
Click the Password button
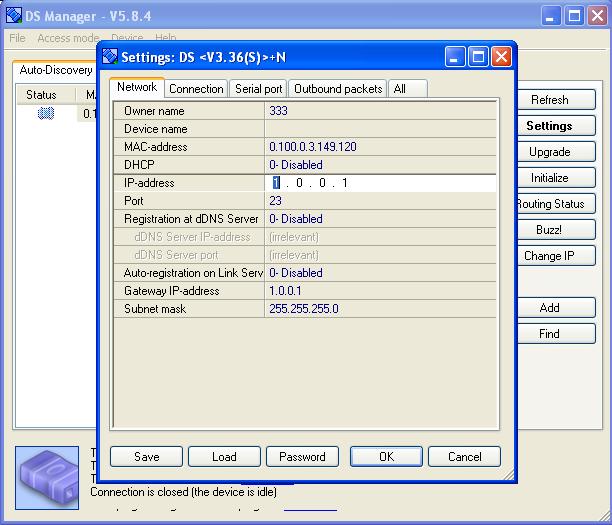click(302, 457)
